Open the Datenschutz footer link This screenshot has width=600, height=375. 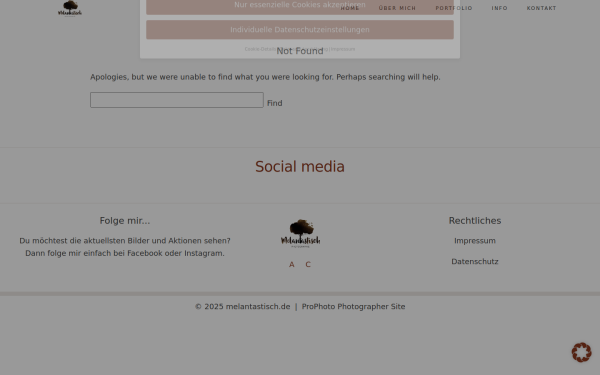pos(475,261)
